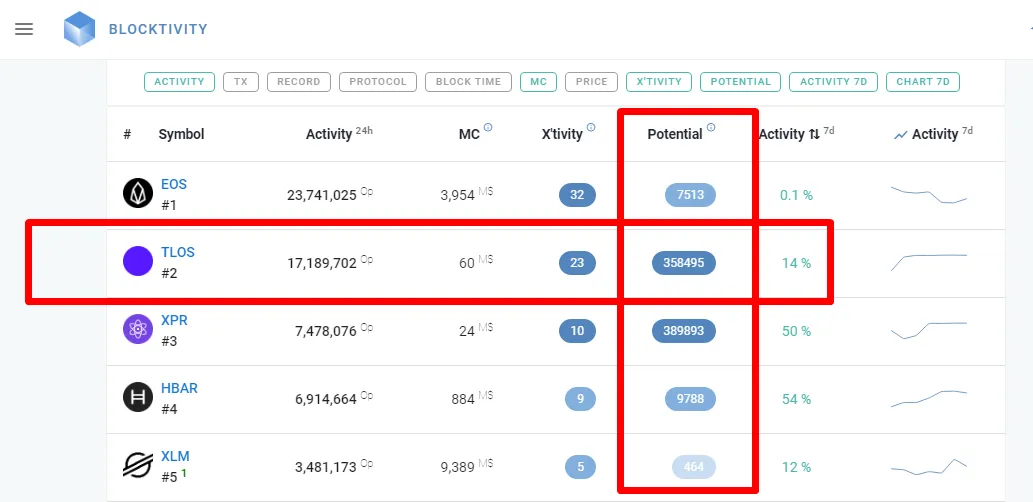Click TLOS potential badge 358495
Screen dimensions: 1033x502
pyautogui.click(x=684, y=263)
